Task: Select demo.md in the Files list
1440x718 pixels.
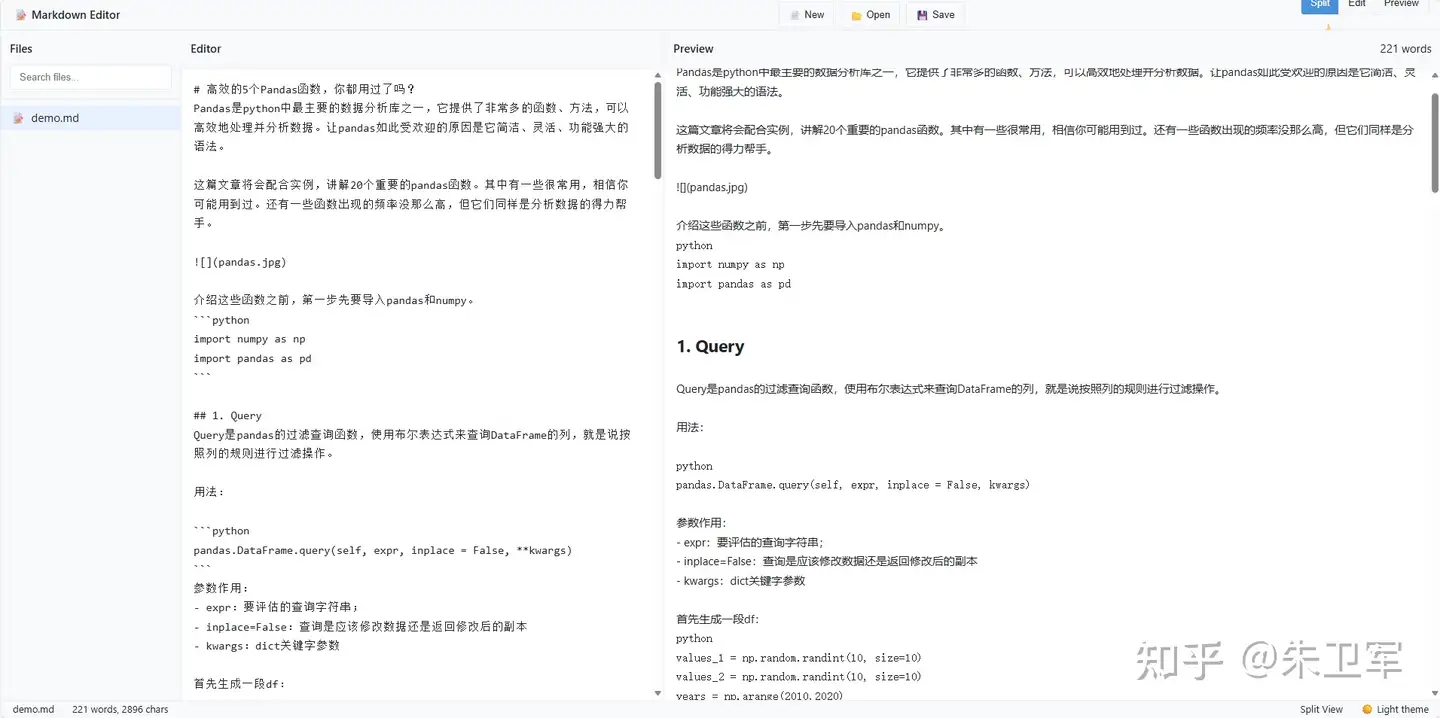Action: (90, 118)
